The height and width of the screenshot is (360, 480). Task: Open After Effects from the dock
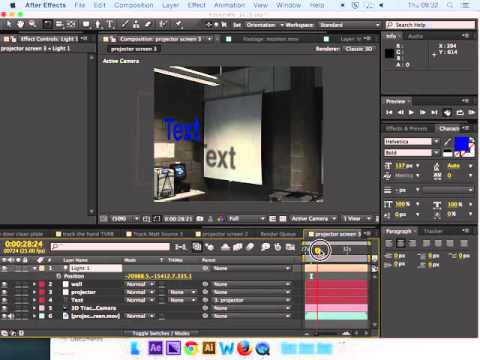click(x=155, y=348)
